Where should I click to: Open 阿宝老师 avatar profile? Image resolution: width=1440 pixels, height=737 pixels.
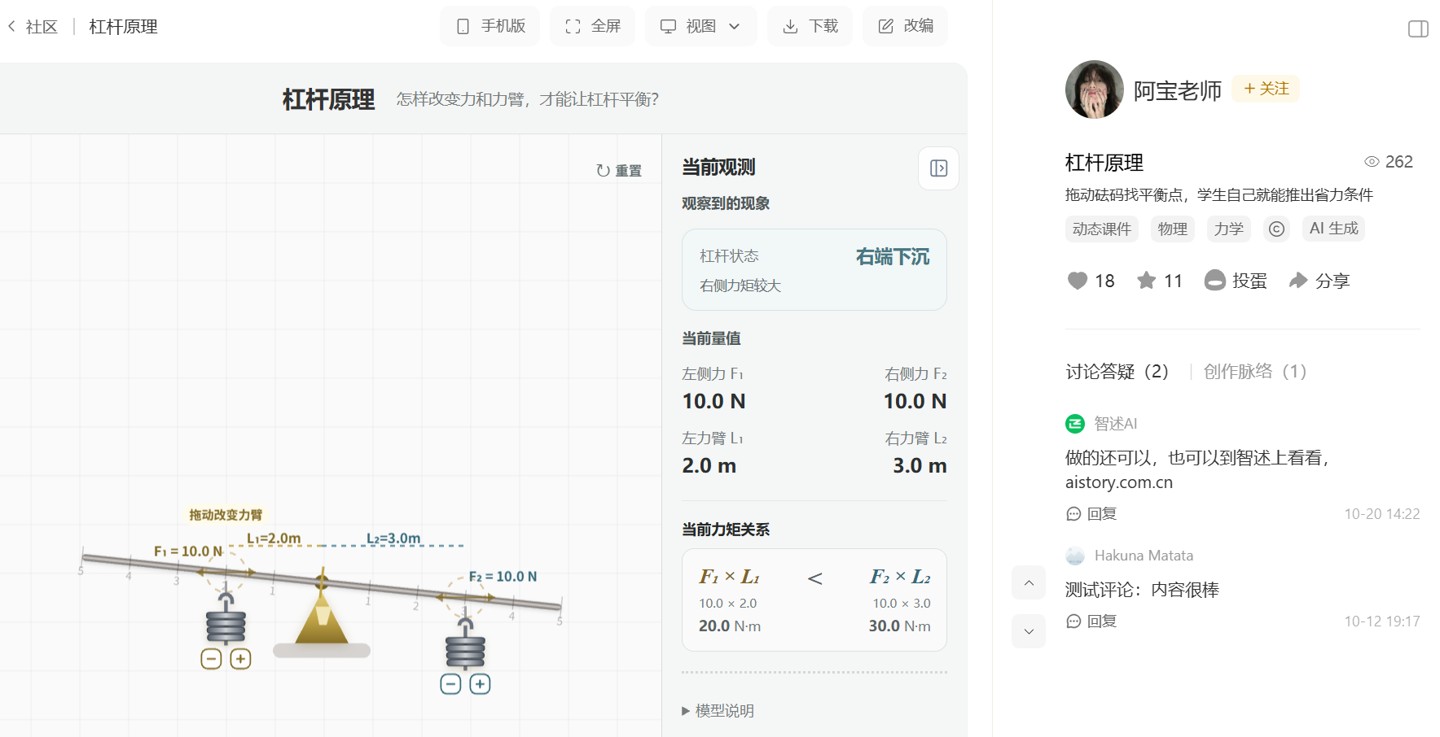click(x=1094, y=89)
